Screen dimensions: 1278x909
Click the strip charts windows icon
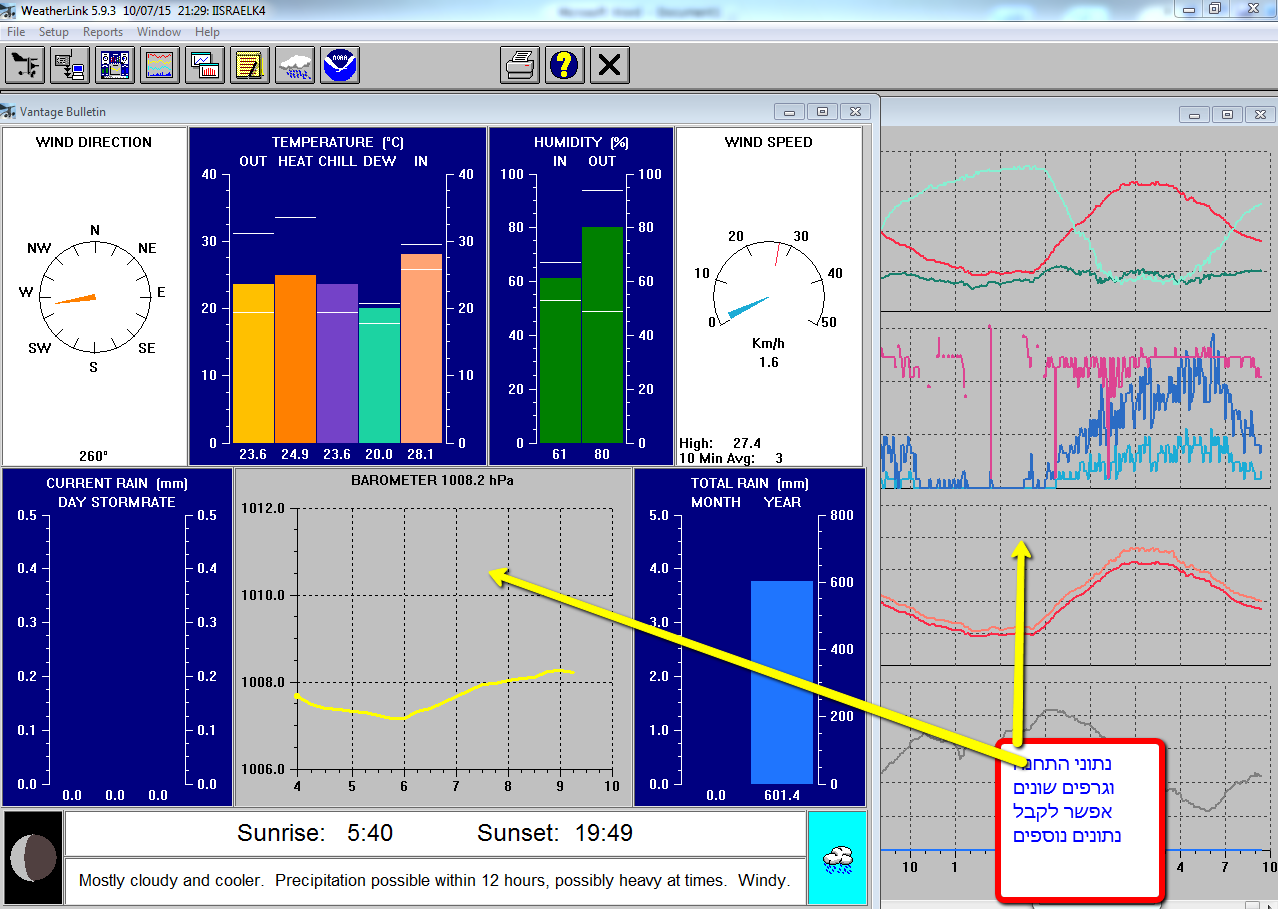(x=205, y=66)
